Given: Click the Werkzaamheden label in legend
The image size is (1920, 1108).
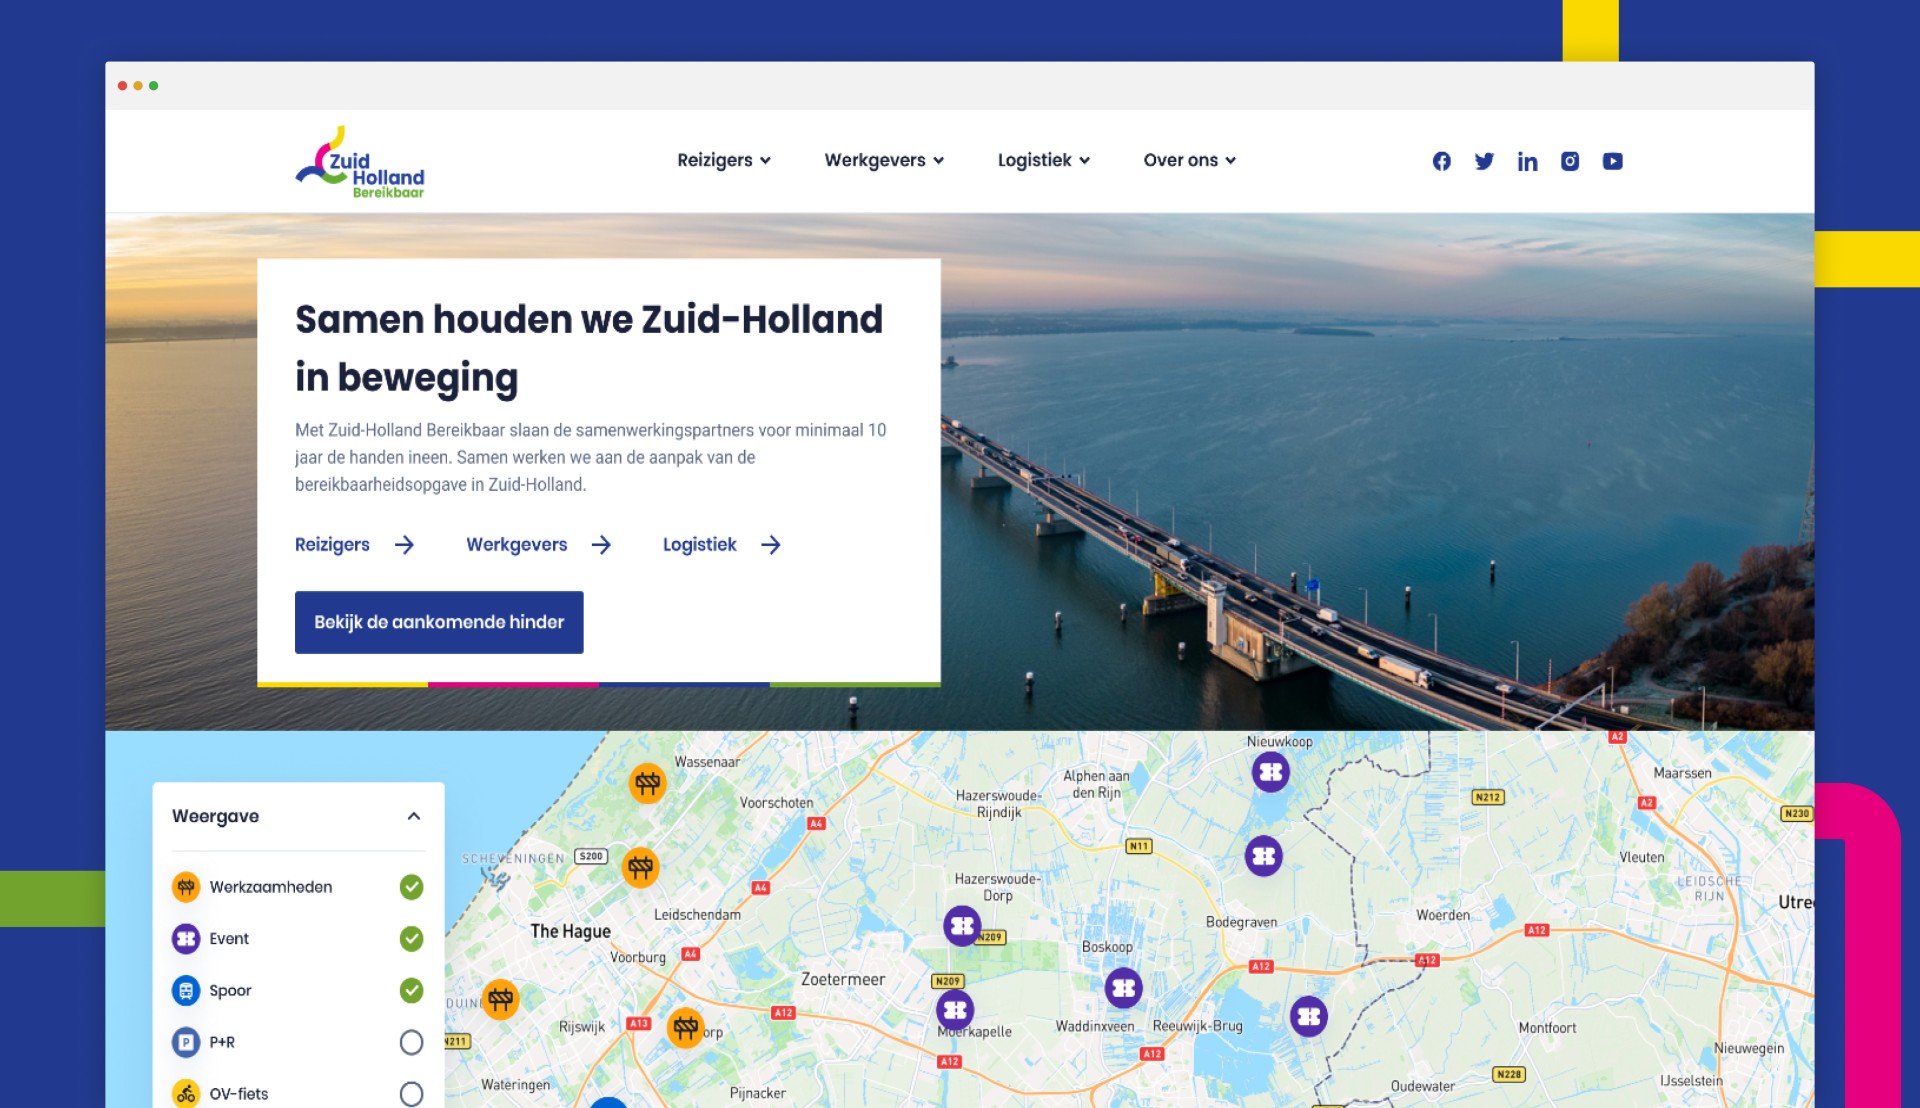Looking at the screenshot, I should [x=271, y=887].
